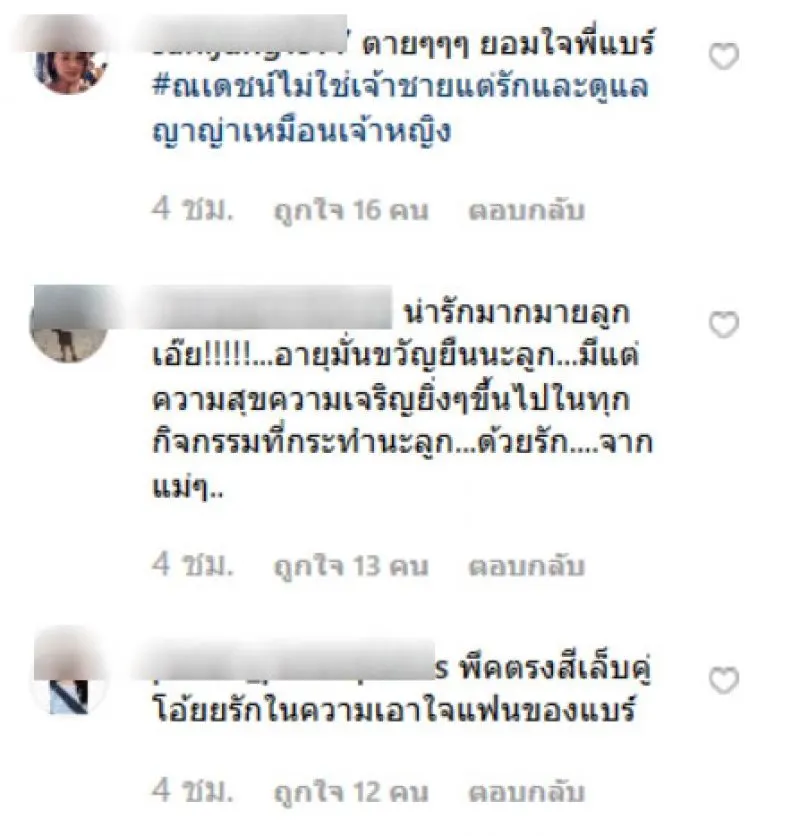Reply to the comment with 13 likes

526,566
